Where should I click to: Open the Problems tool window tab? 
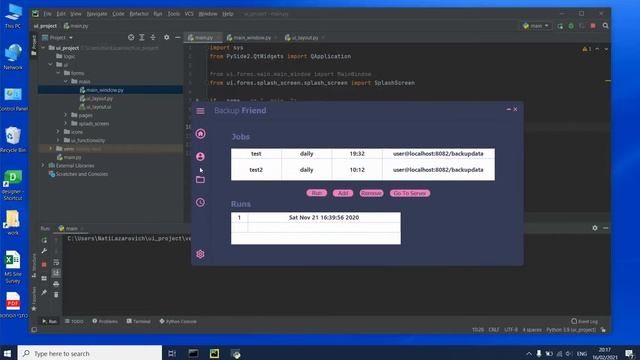click(x=105, y=321)
